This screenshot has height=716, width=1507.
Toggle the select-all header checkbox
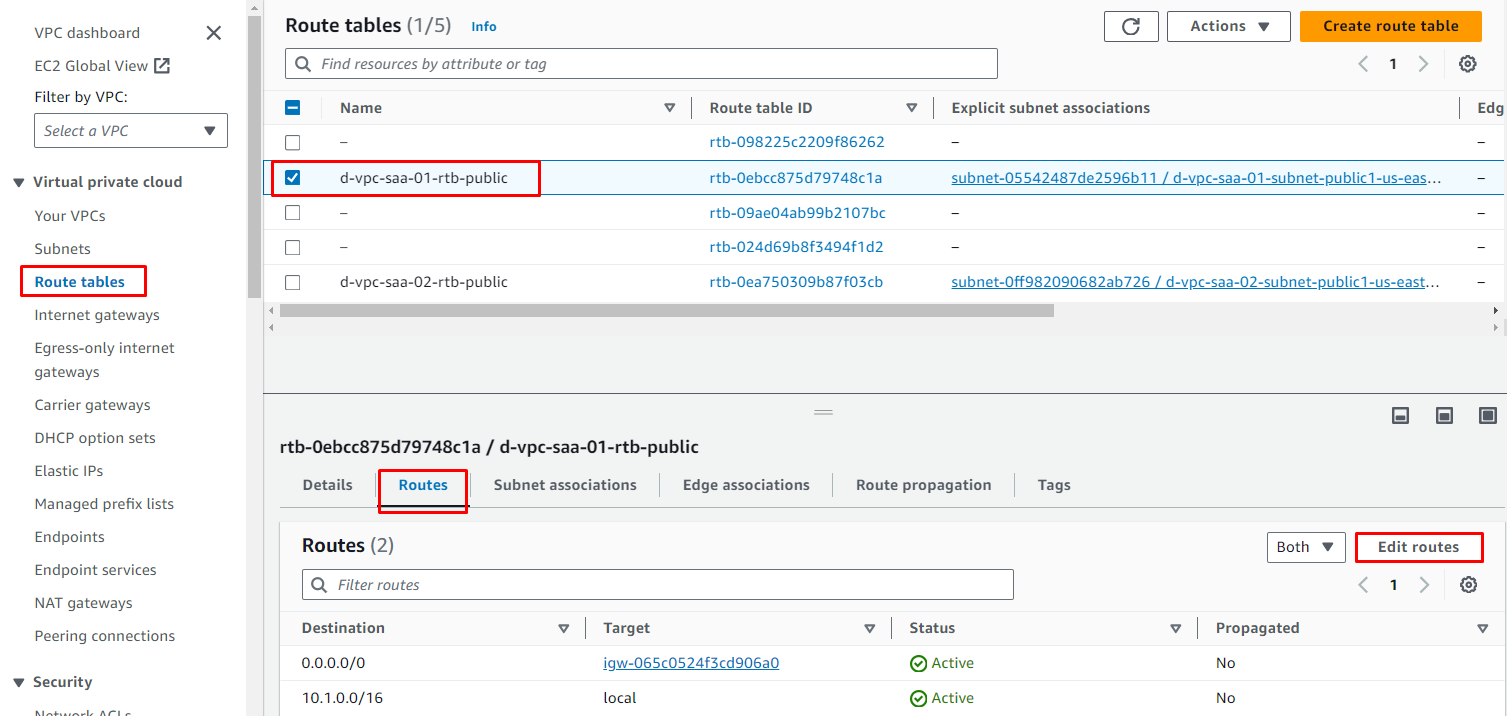pos(293,108)
